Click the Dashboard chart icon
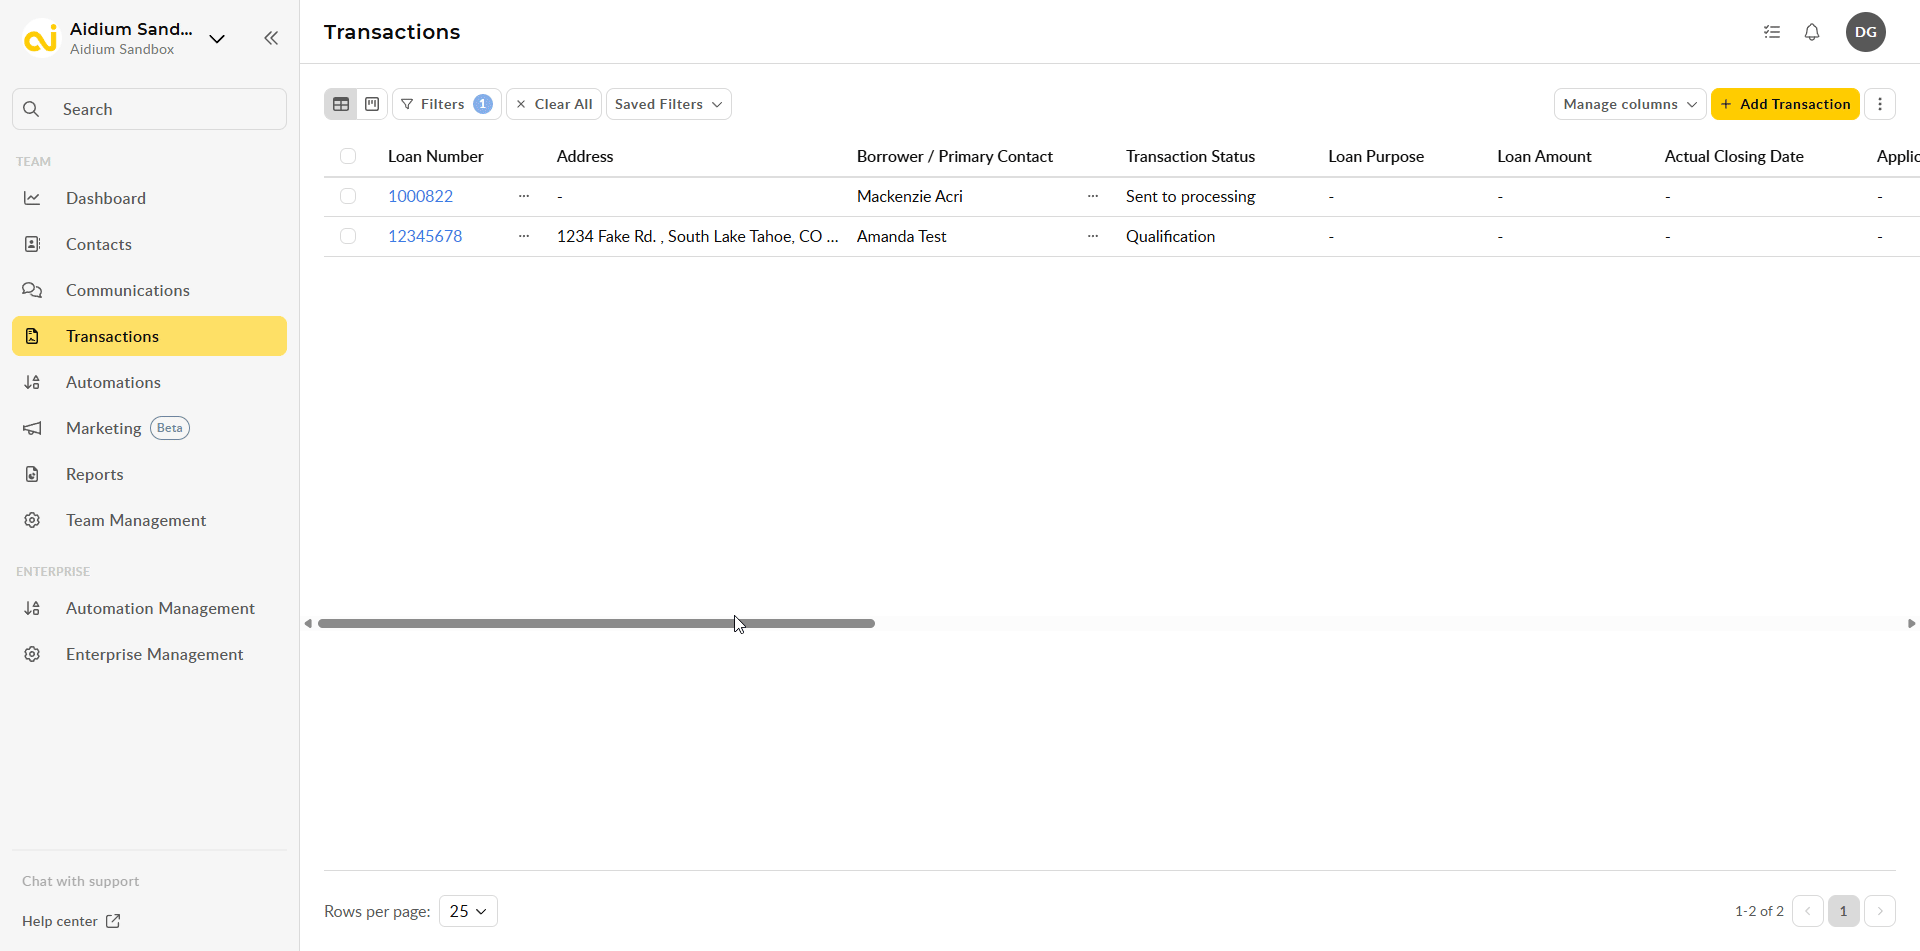The height and width of the screenshot is (951, 1920). click(x=32, y=198)
